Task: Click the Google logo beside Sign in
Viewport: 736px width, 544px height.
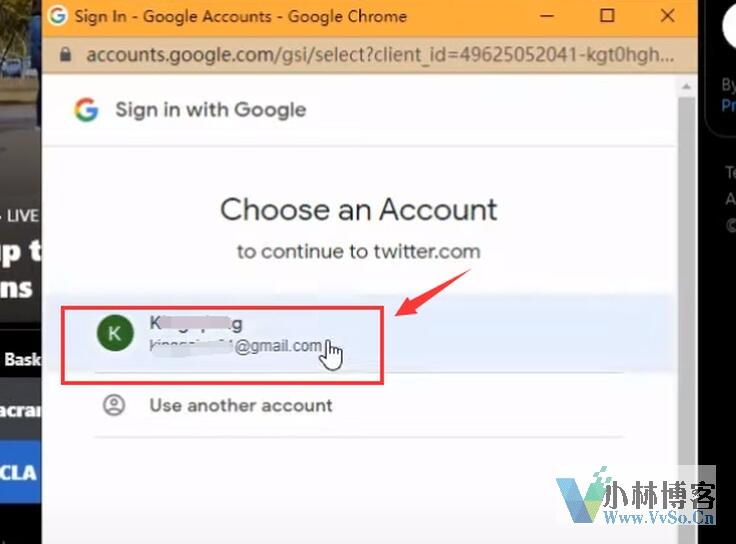Action: point(86,110)
